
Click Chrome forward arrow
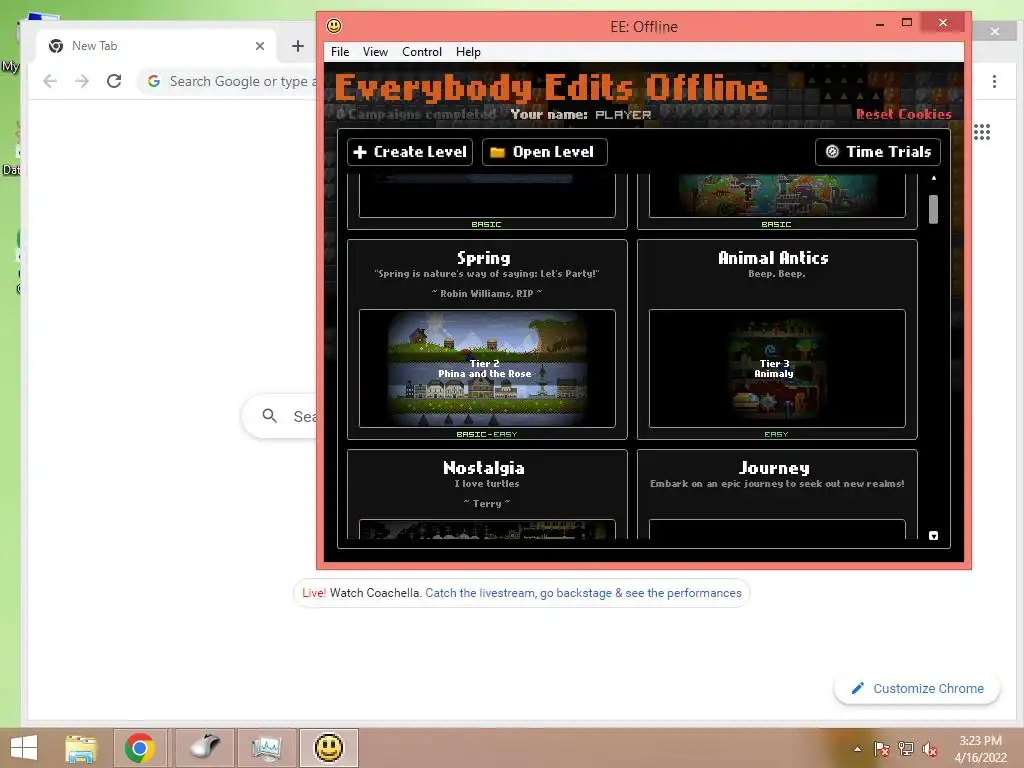pos(82,81)
